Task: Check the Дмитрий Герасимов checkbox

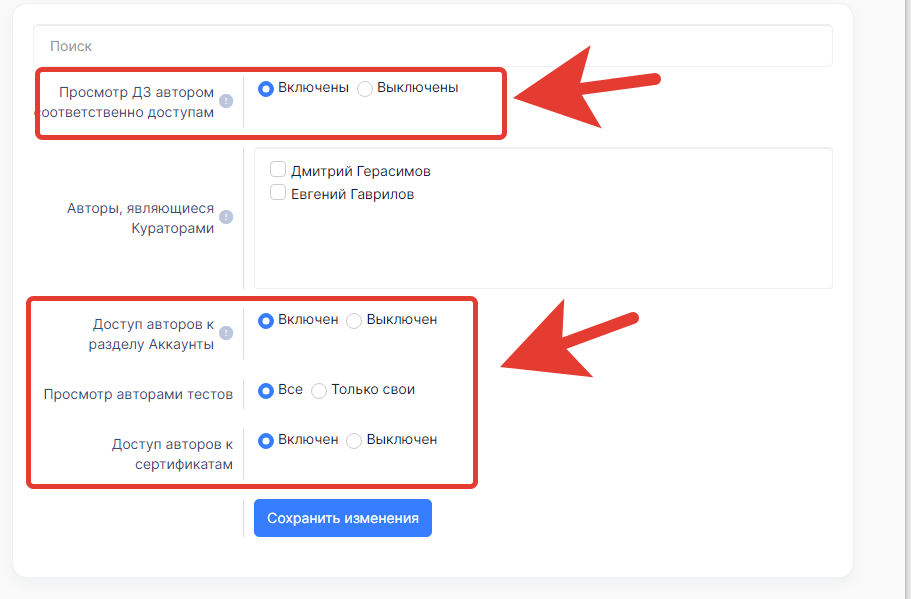Action: point(278,169)
